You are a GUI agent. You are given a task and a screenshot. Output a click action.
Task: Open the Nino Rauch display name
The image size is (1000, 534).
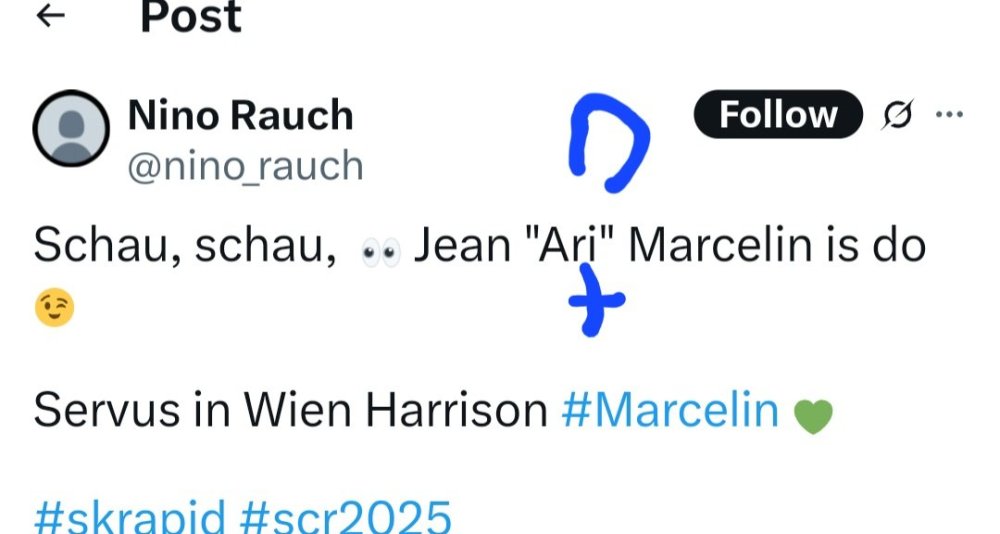[240, 115]
